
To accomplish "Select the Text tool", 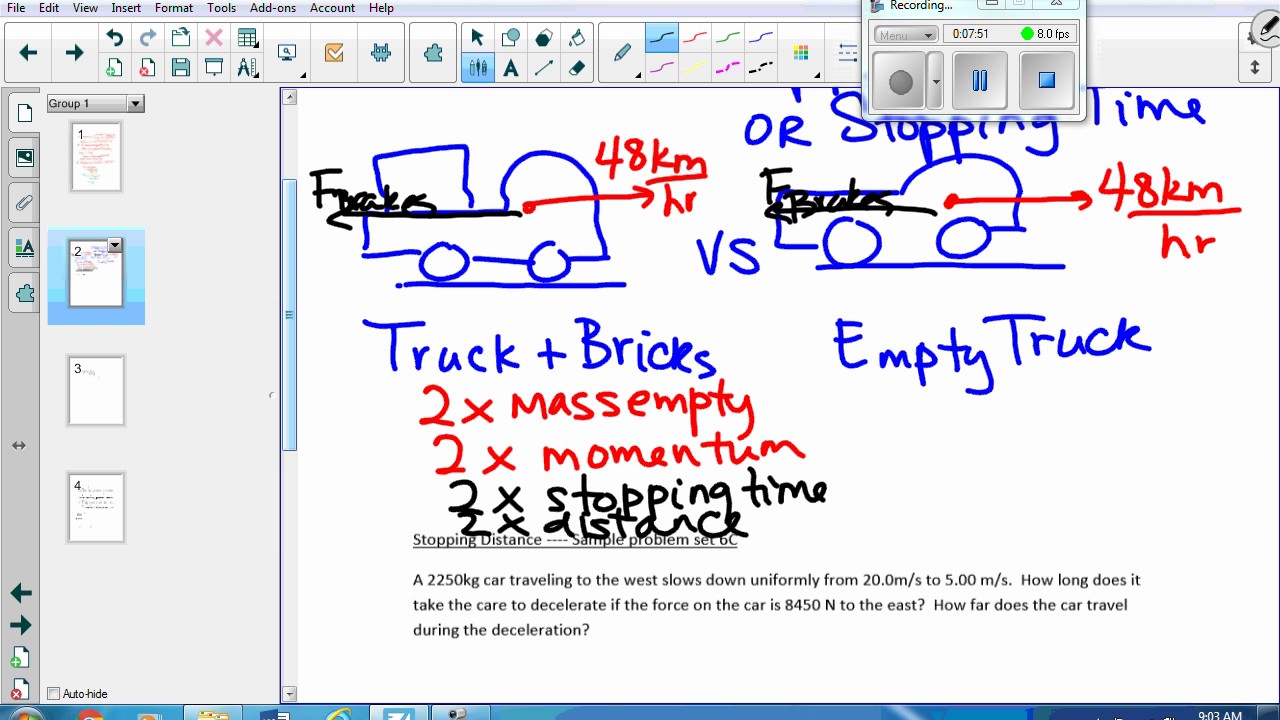I will (x=510, y=68).
